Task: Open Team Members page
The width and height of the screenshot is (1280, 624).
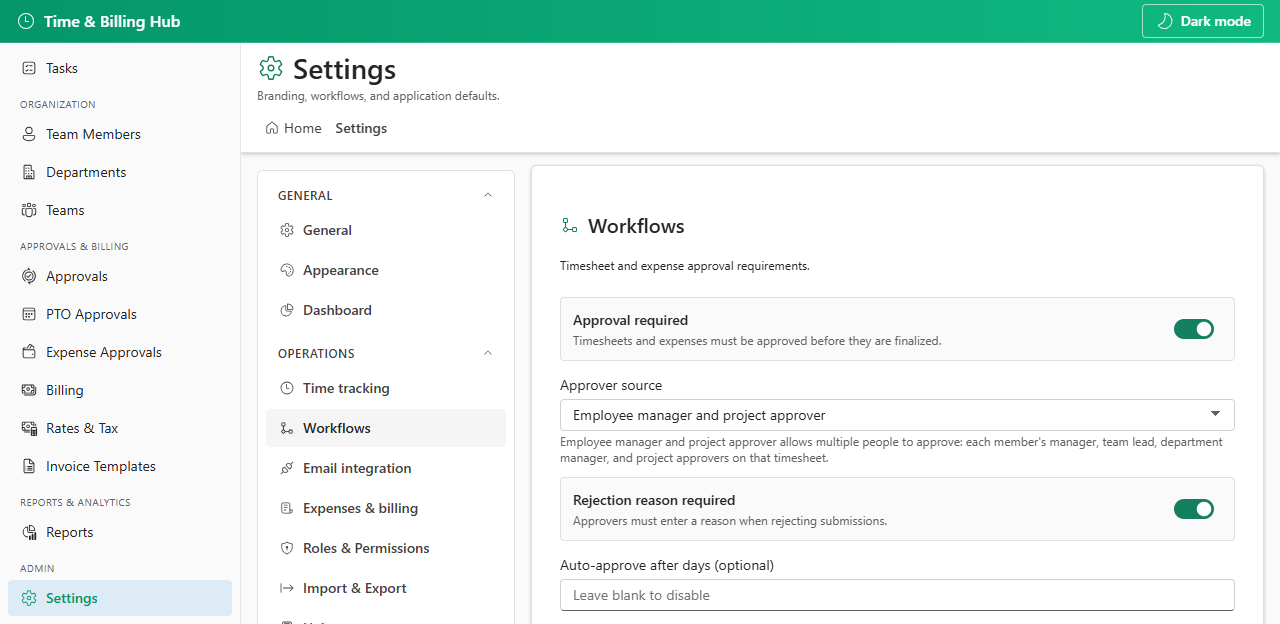Action: [x=120, y=134]
